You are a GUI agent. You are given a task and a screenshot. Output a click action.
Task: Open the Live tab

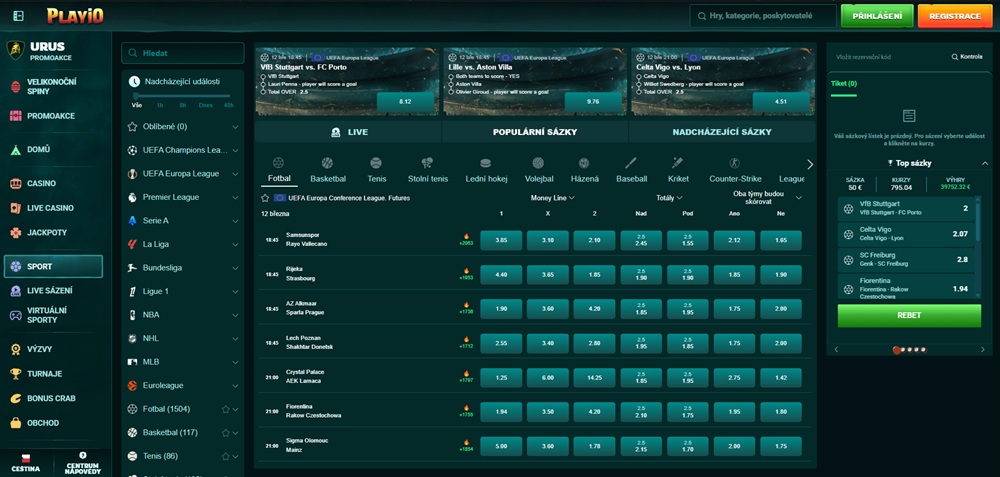tap(347, 132)
